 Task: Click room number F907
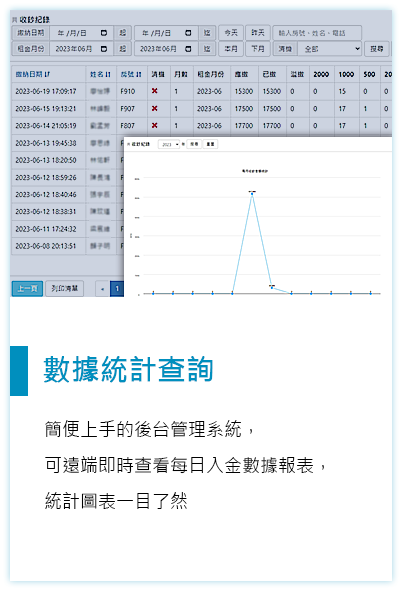pos(127,109)
